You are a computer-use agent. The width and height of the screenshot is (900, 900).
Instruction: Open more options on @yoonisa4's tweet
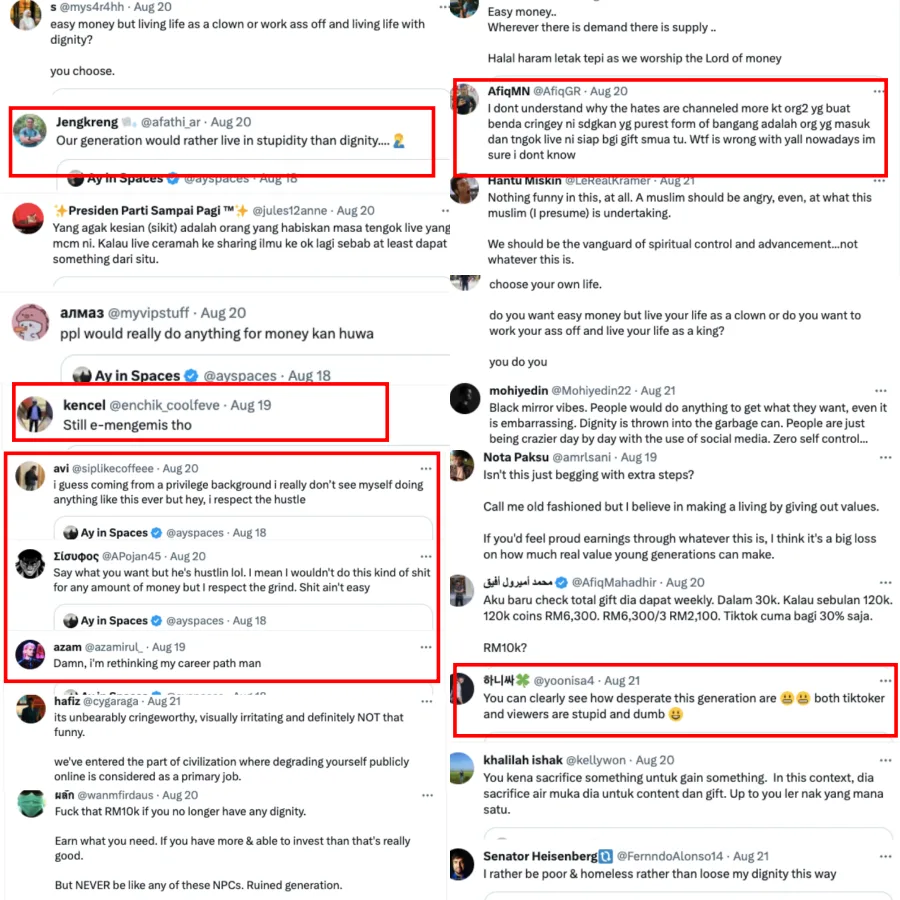coord(885,681)
